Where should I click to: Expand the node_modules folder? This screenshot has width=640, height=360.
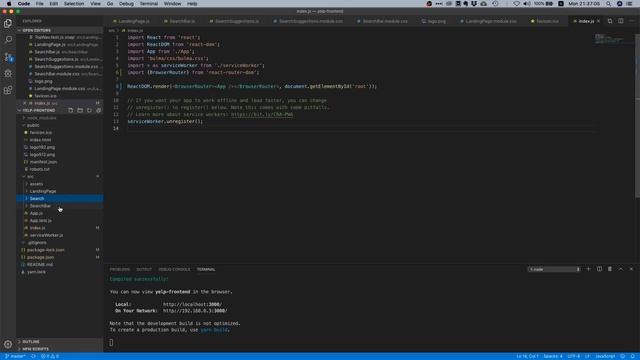click(41, 118)
